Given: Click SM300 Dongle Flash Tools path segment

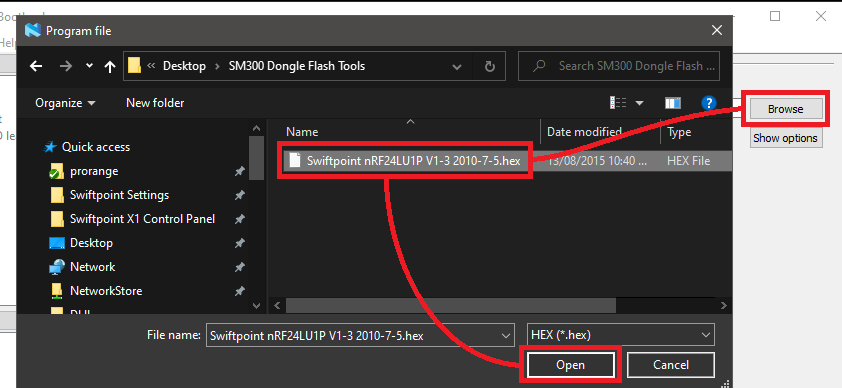Looking at the screenshot, I should coord(297,66).
